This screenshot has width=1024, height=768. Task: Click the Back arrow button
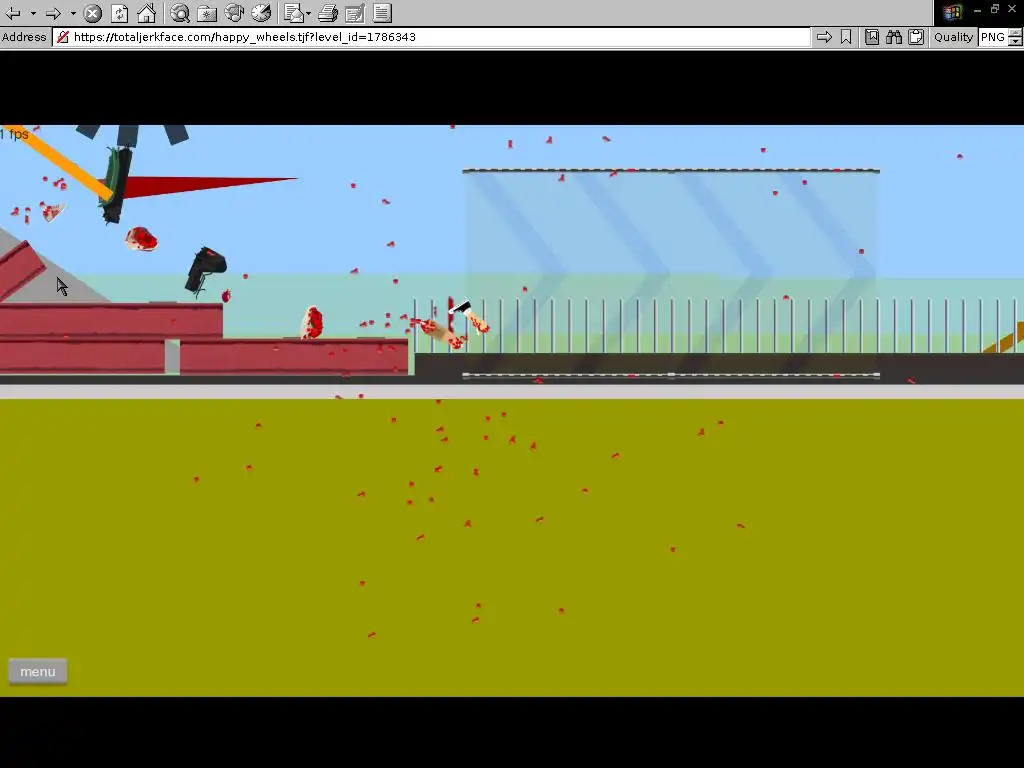[13, 13]
